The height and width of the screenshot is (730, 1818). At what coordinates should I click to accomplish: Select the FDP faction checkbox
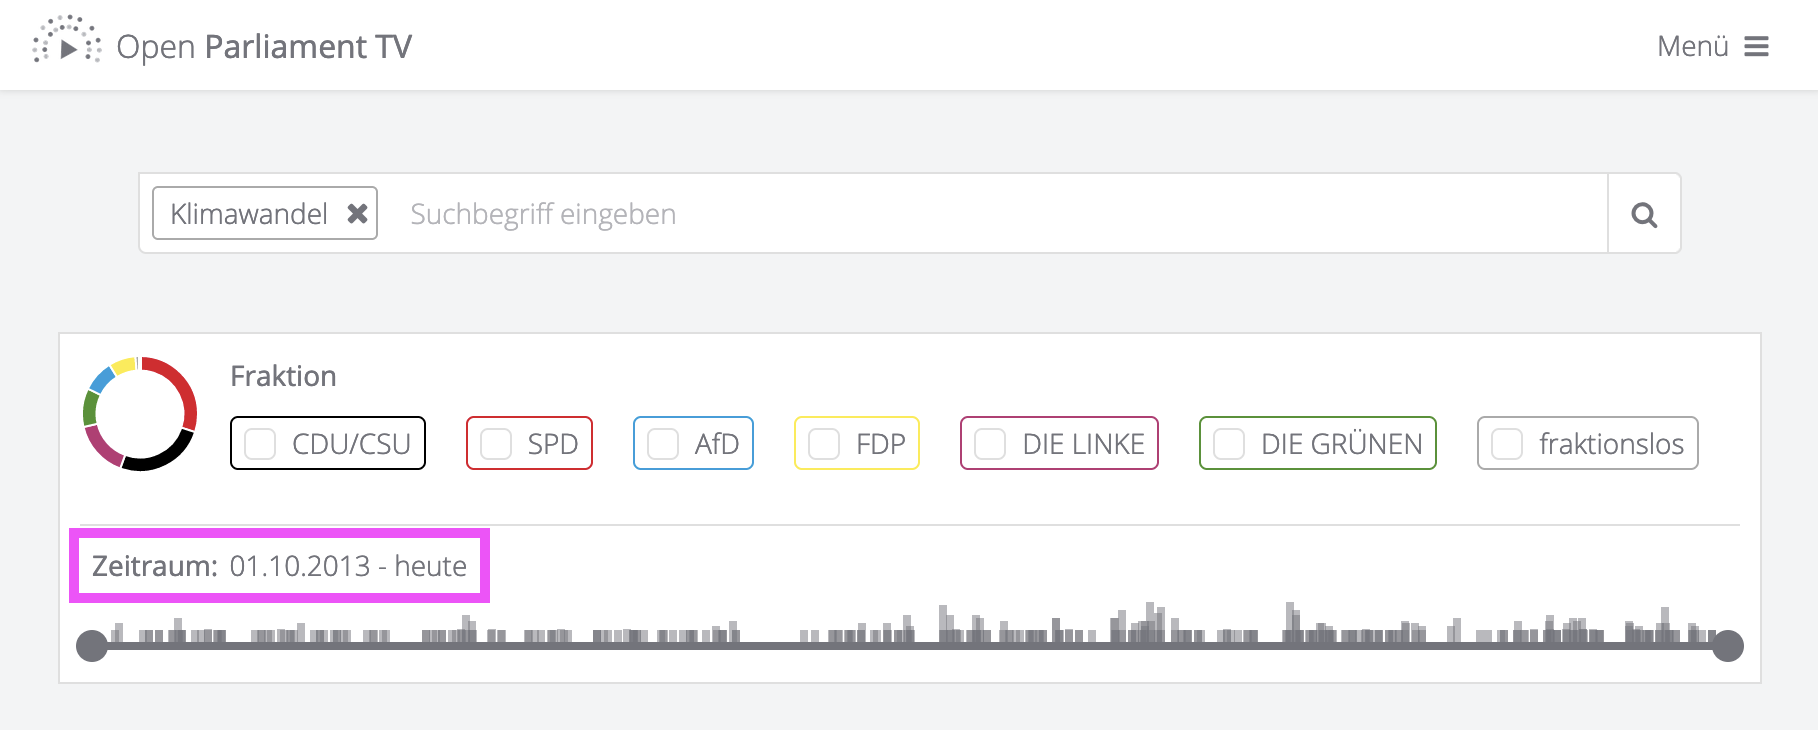tap(824, 444)
